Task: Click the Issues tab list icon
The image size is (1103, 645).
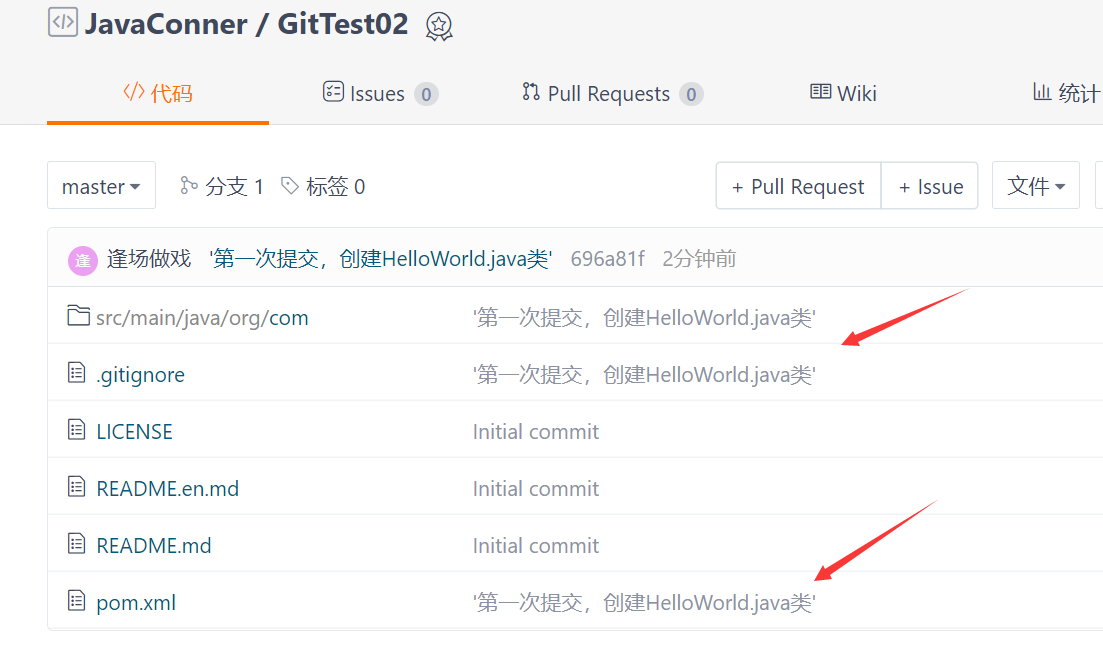Action: (333, 91)
